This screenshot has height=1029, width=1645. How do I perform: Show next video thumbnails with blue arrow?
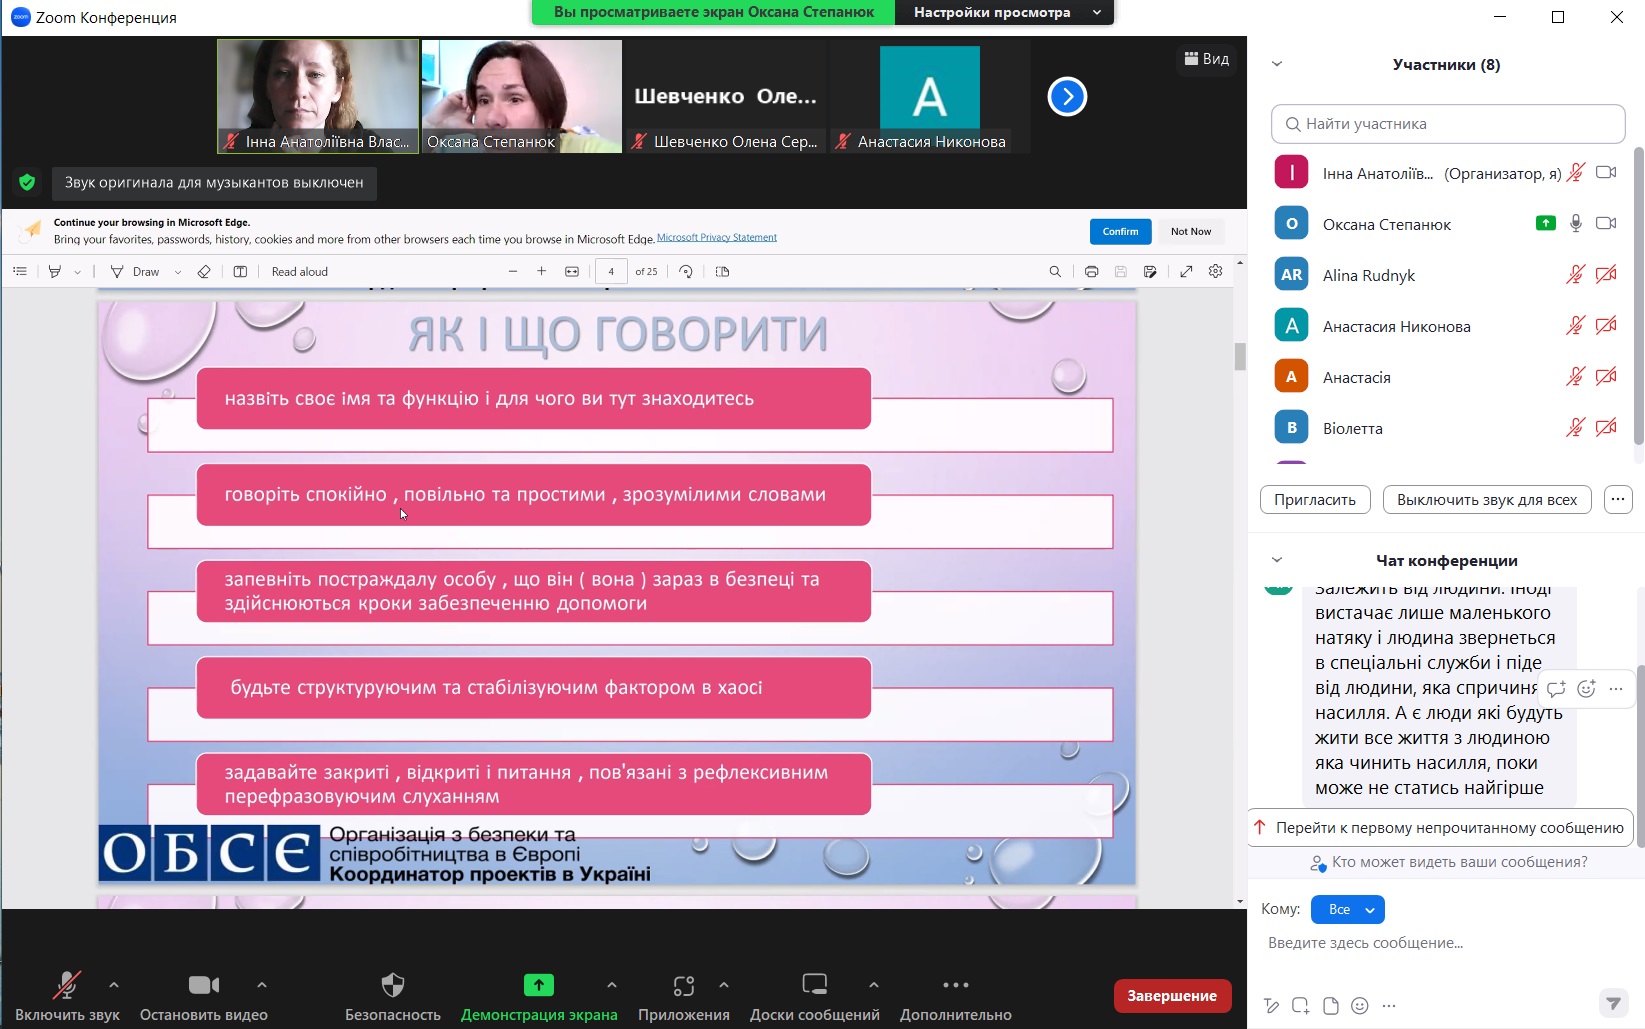point(1067,97)
